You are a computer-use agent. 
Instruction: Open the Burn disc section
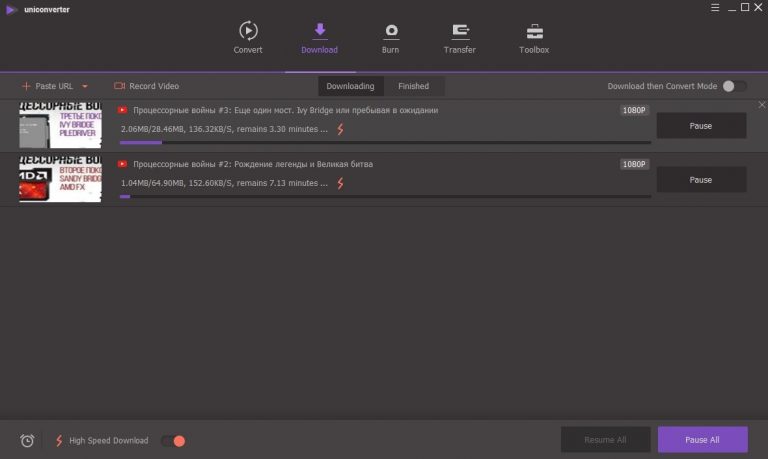(390, 38)
